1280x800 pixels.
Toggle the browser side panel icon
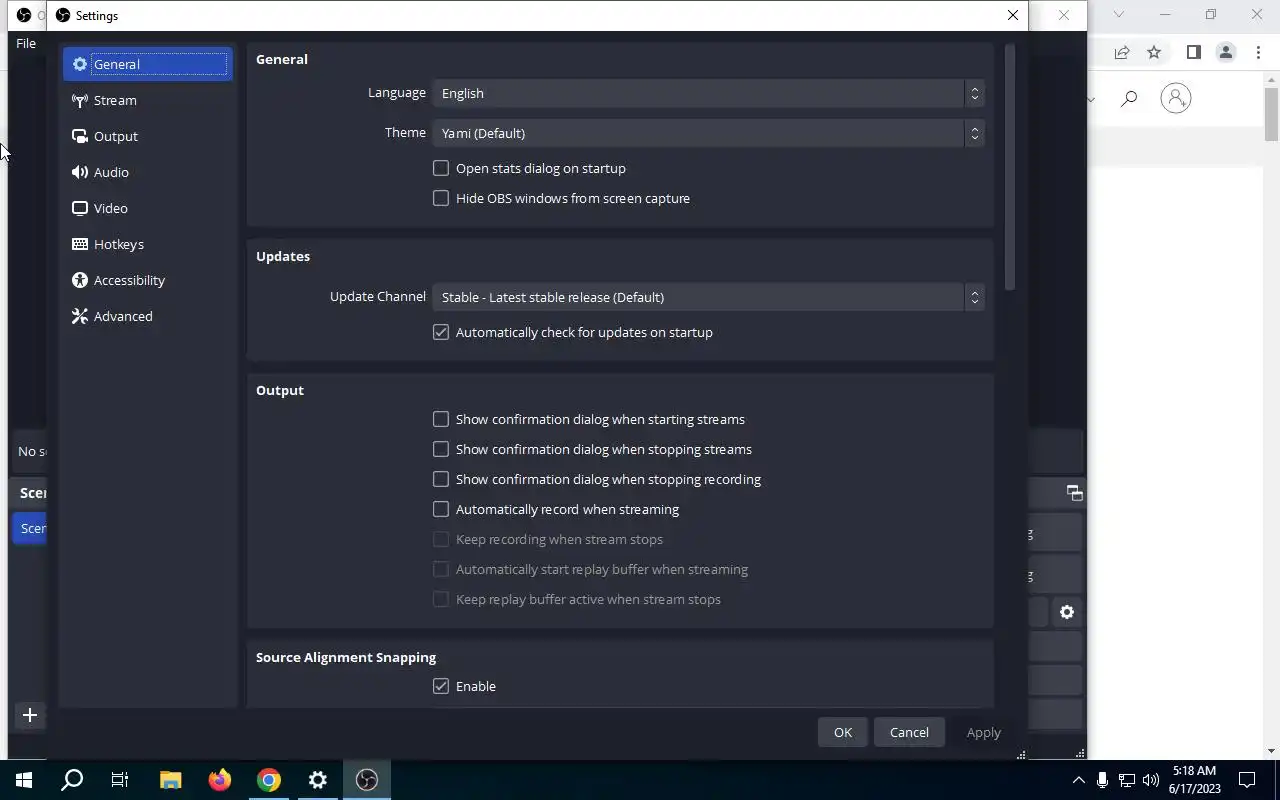click(x=1193, y=52)
